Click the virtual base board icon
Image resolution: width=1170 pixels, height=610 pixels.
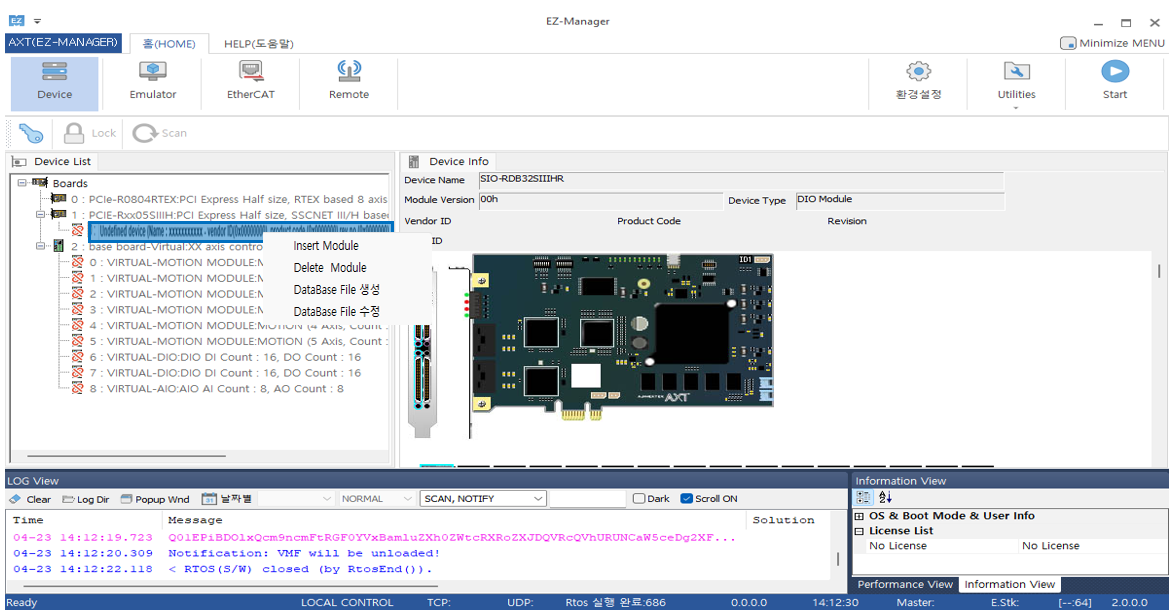pyautogui.click(x=58, y=245)
